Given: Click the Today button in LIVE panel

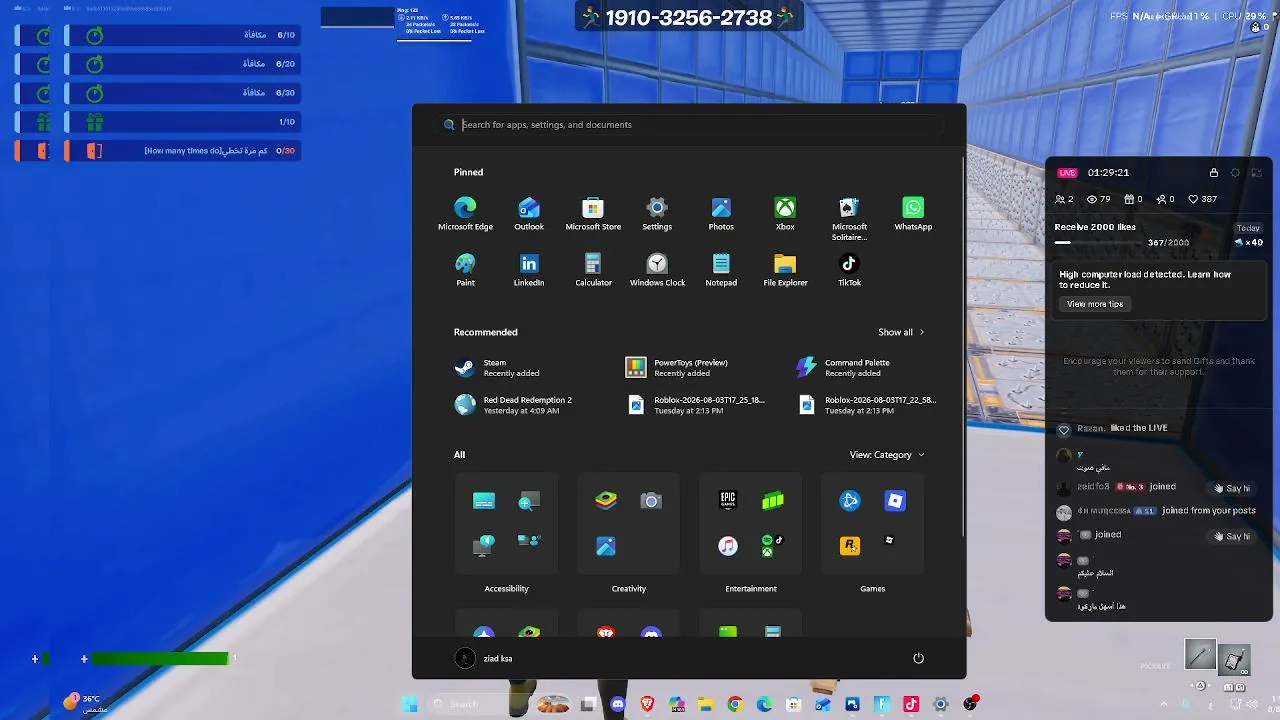Looking at the screenshot, I should pos(1248,228).
